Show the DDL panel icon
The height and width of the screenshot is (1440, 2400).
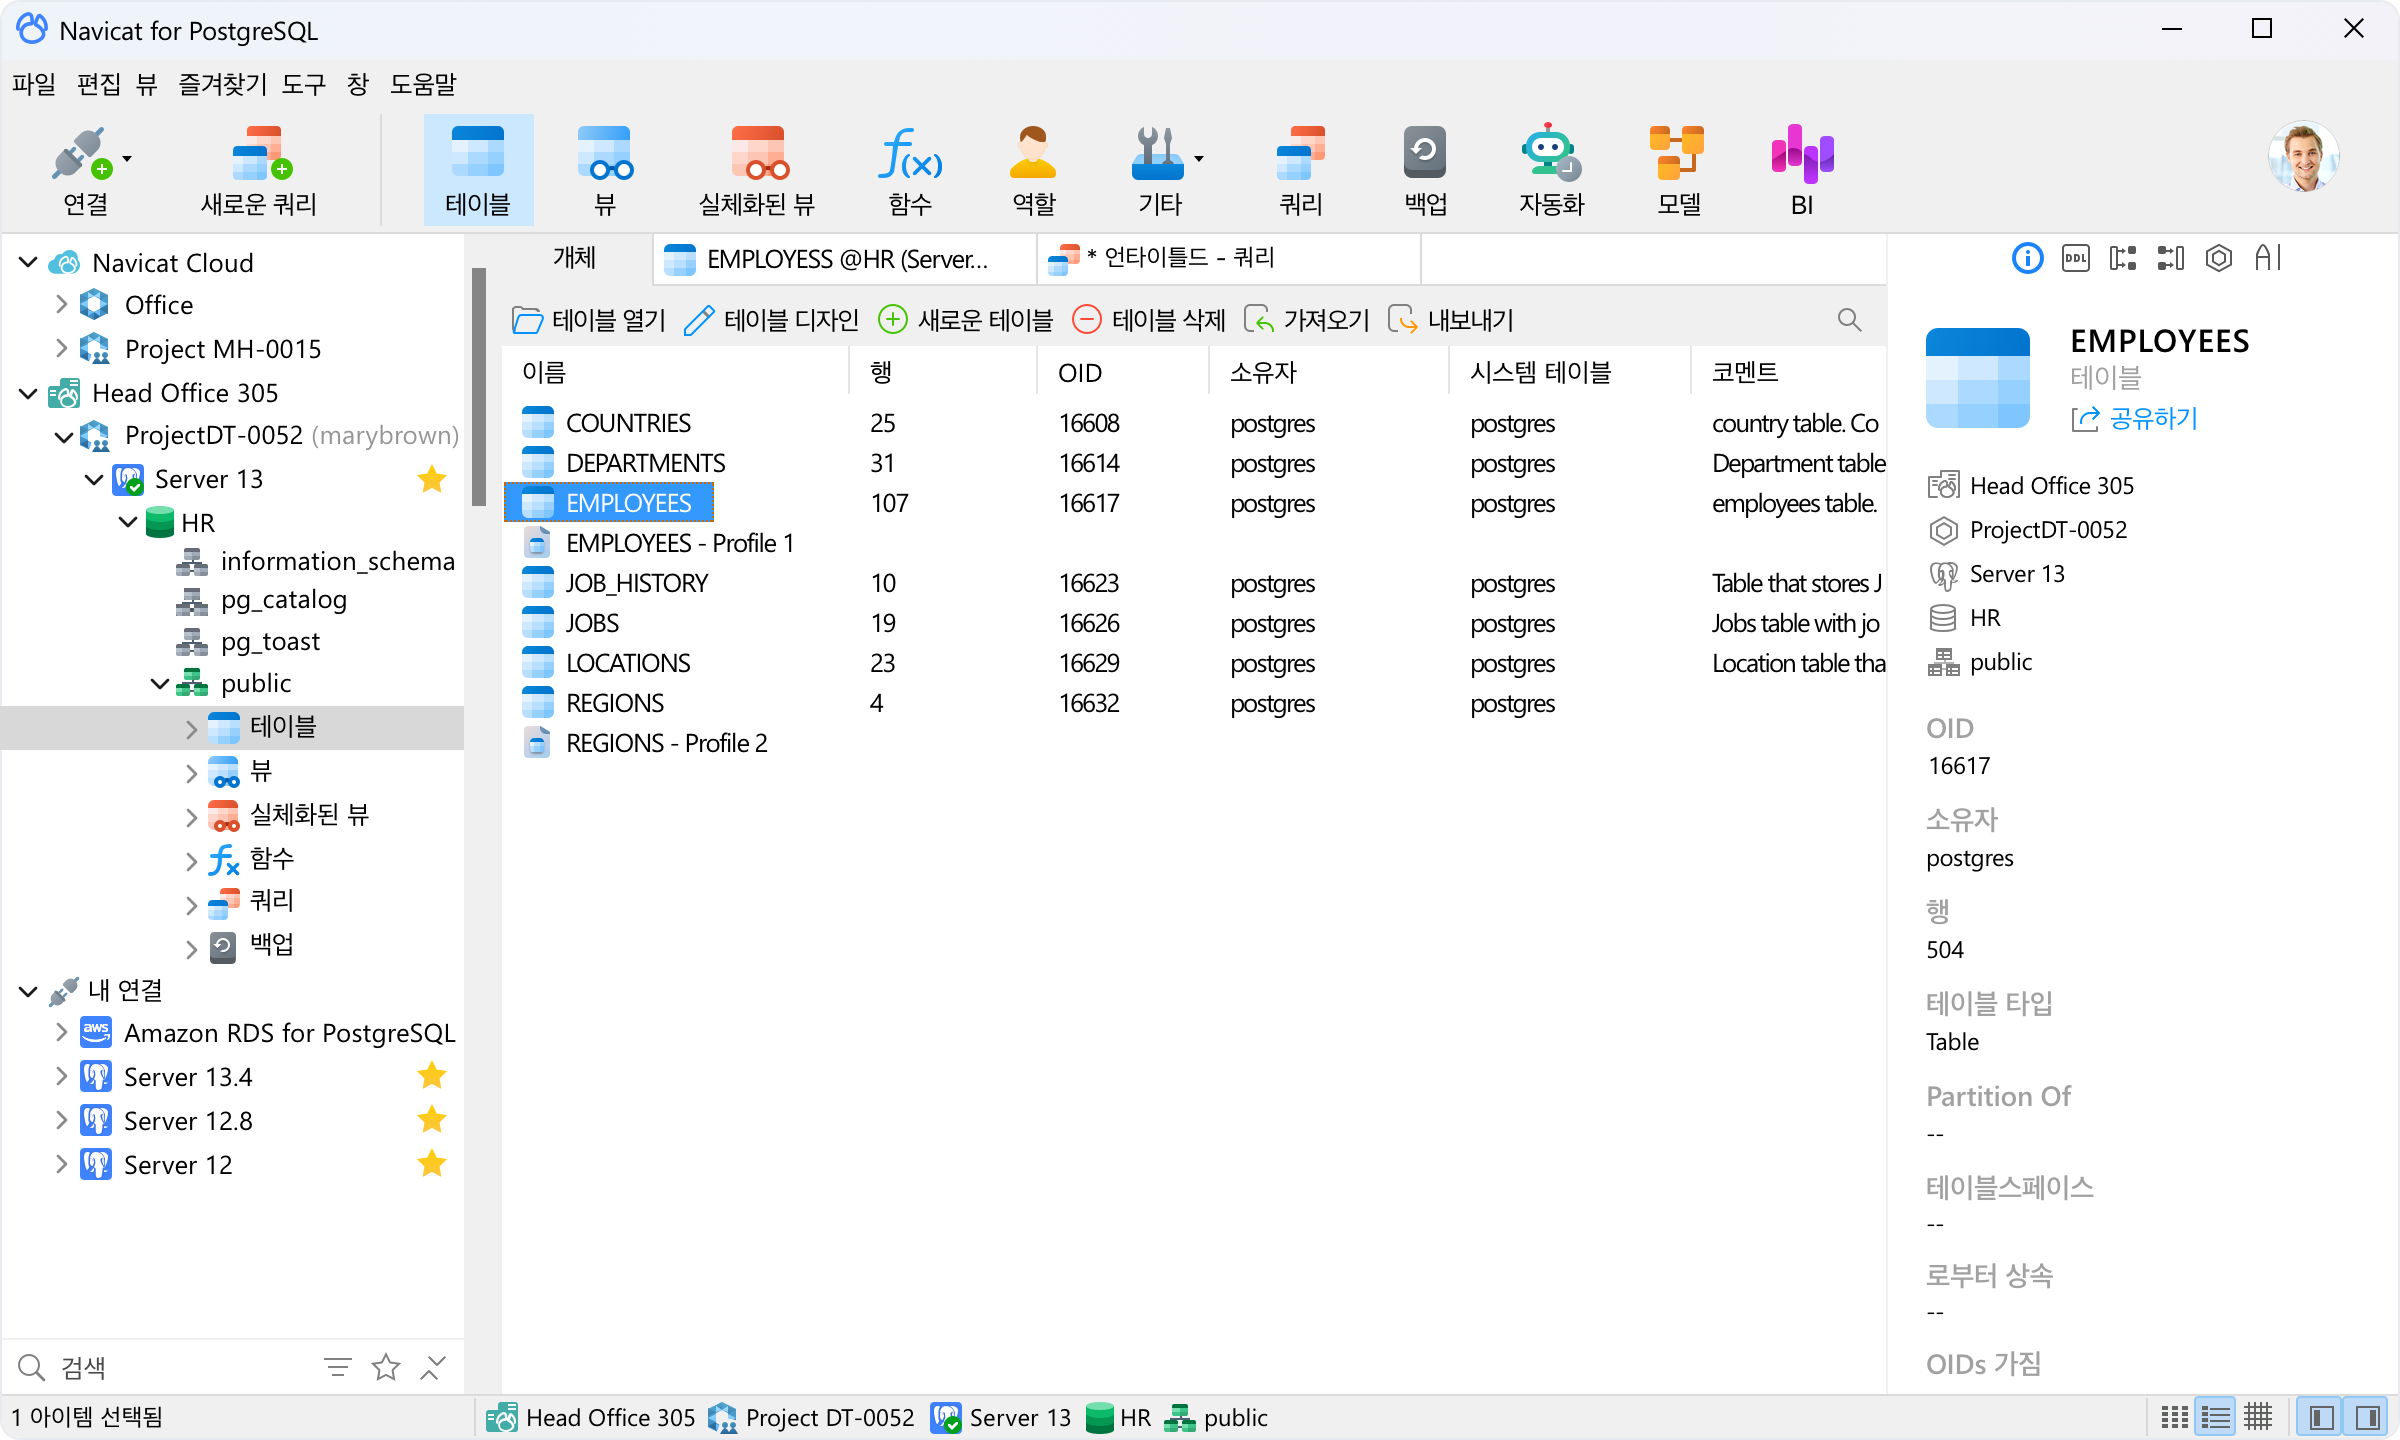(x=2075, y=259)
